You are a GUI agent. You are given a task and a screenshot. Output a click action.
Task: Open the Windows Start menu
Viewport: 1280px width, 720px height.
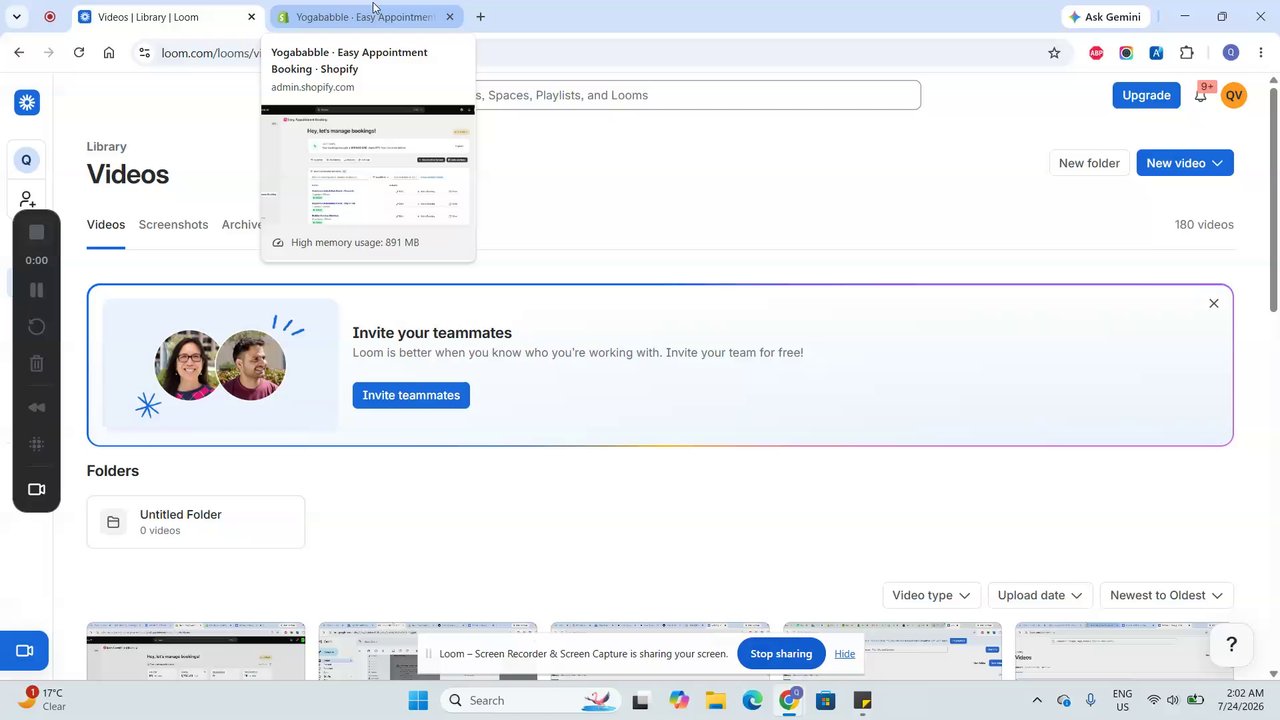pos(418,700)
